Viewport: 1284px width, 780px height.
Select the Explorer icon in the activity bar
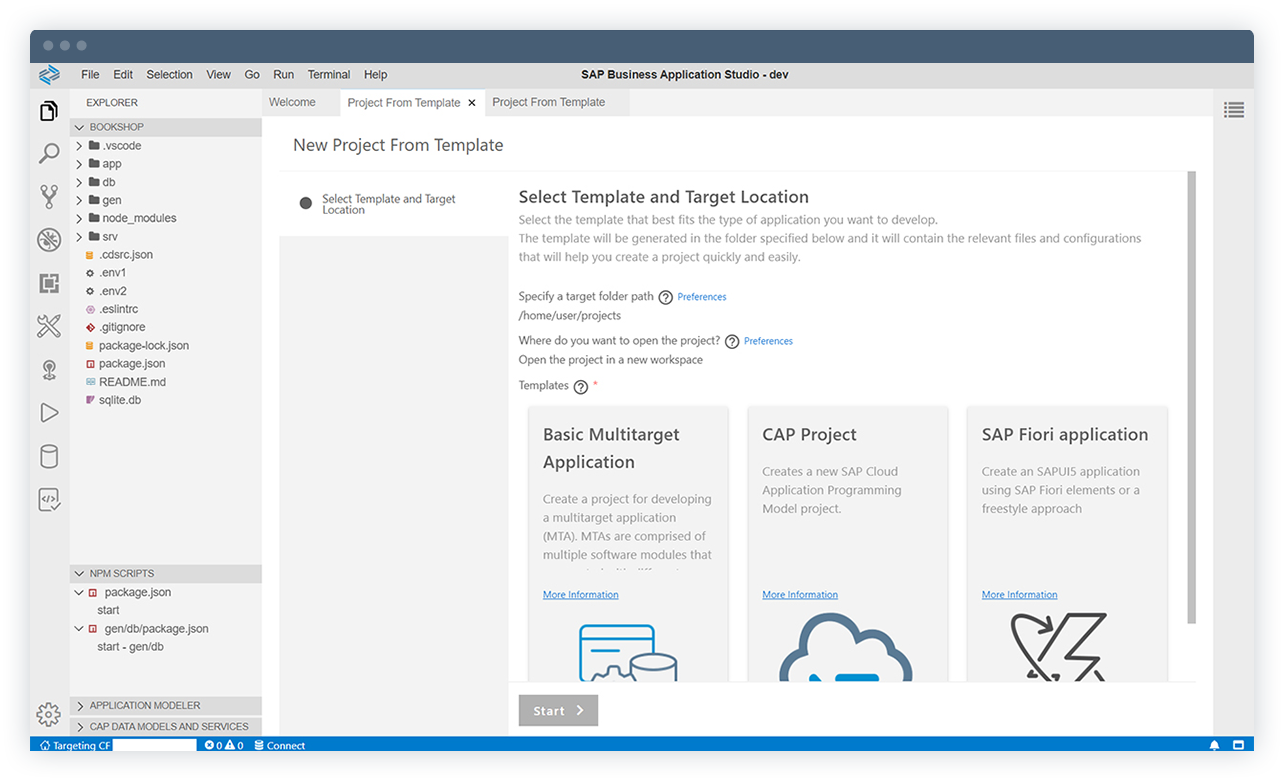pyautogui.click(x=48, y=111)
